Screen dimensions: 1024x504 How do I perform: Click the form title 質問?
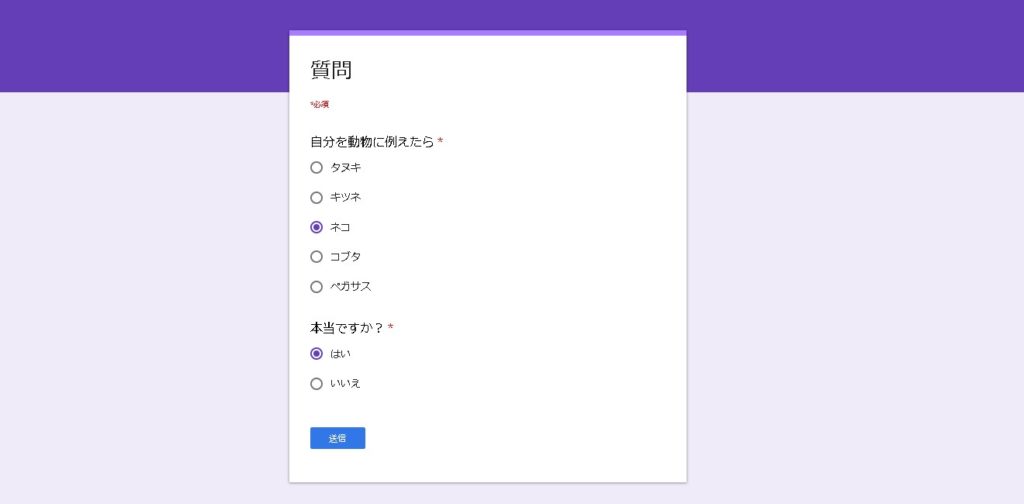(x=331, y=70)
